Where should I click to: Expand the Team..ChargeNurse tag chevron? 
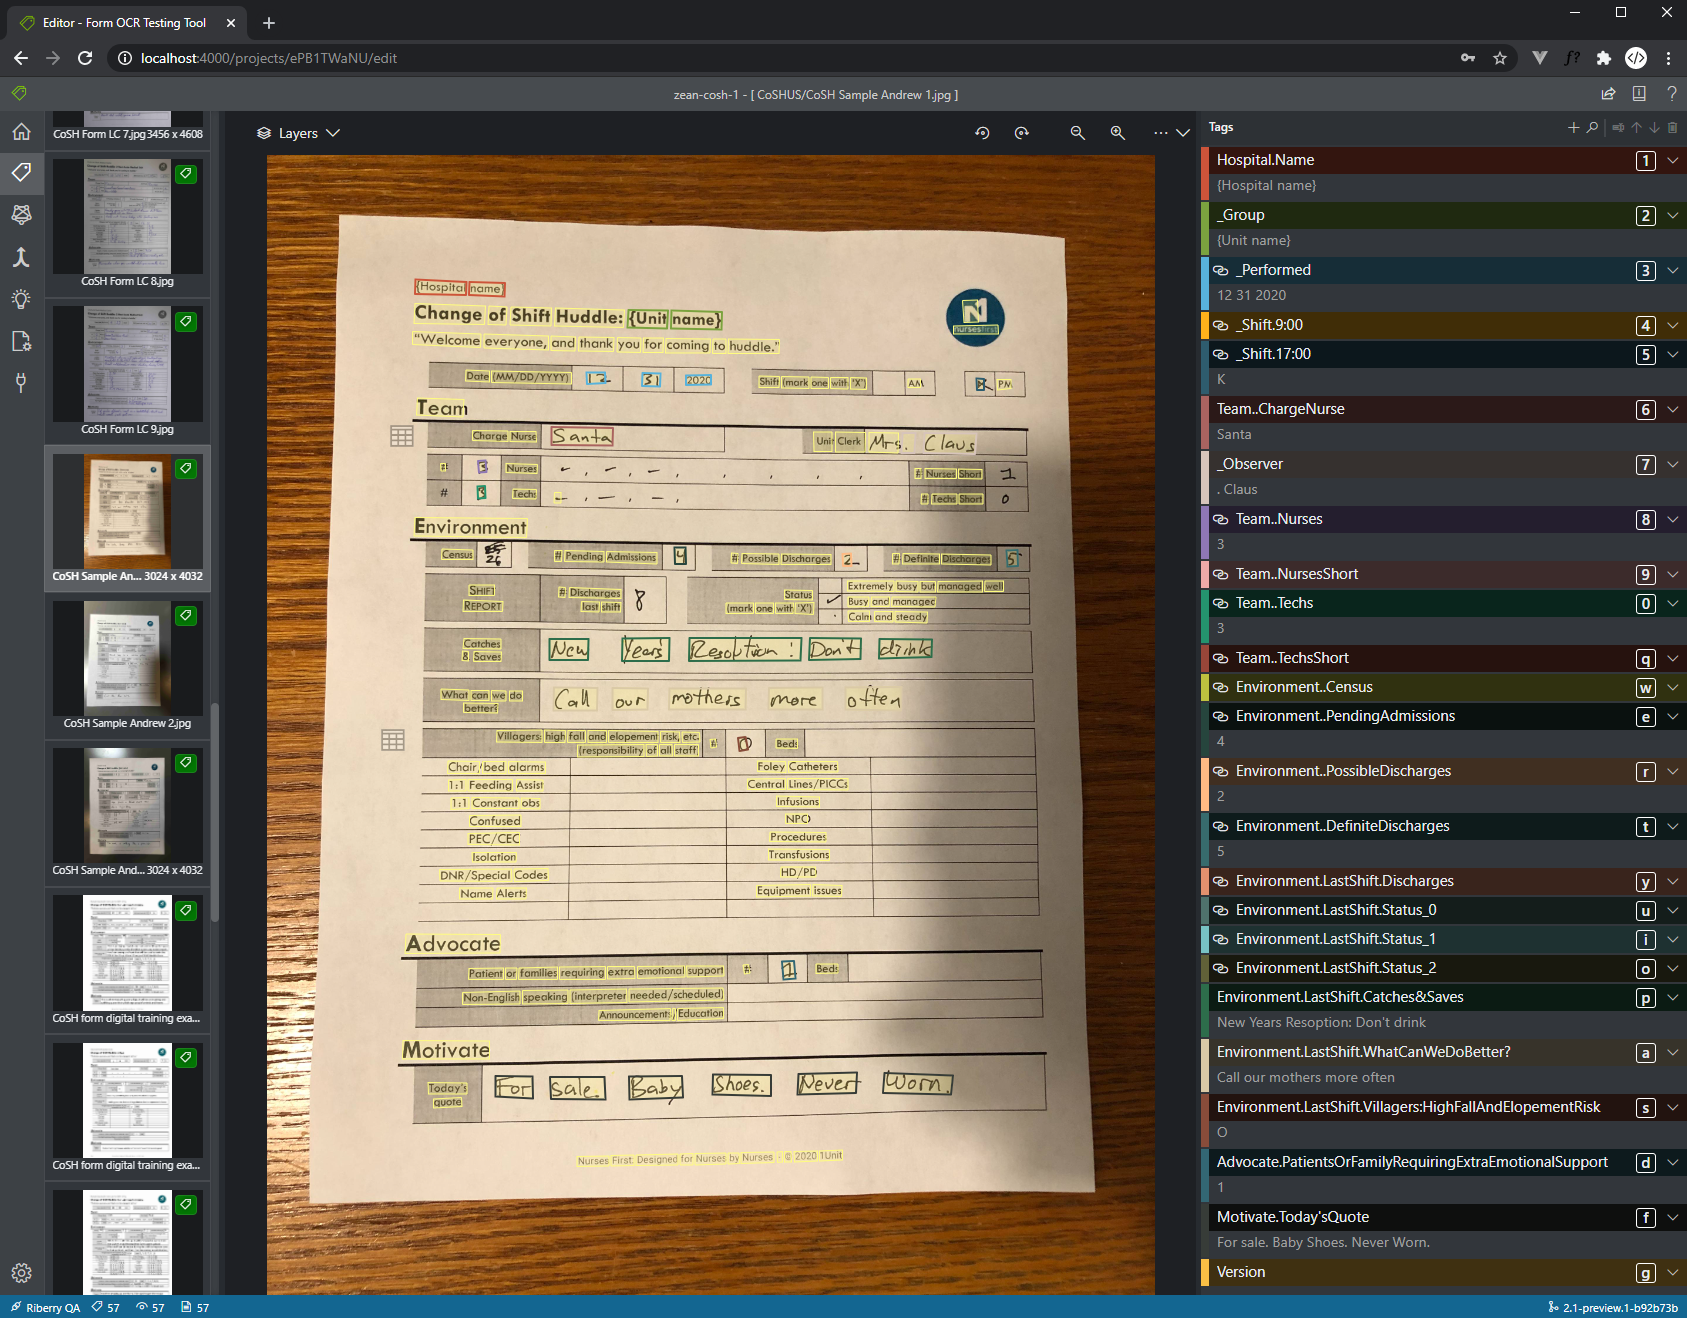tap(1672, 409)
